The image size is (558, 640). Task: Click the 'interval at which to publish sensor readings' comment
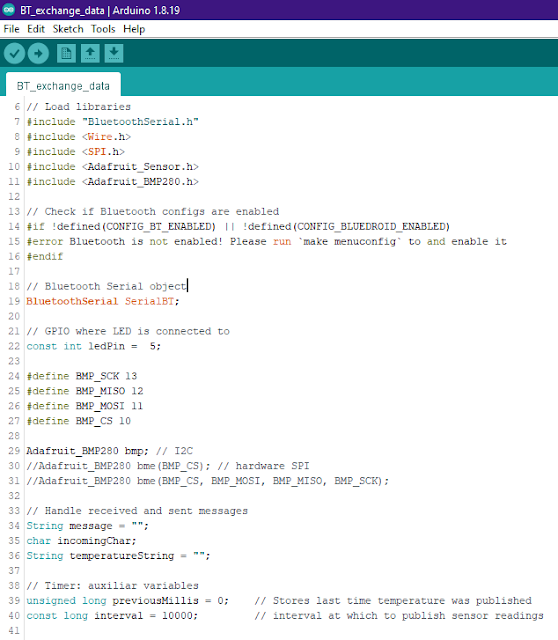(x=399, y=616)
